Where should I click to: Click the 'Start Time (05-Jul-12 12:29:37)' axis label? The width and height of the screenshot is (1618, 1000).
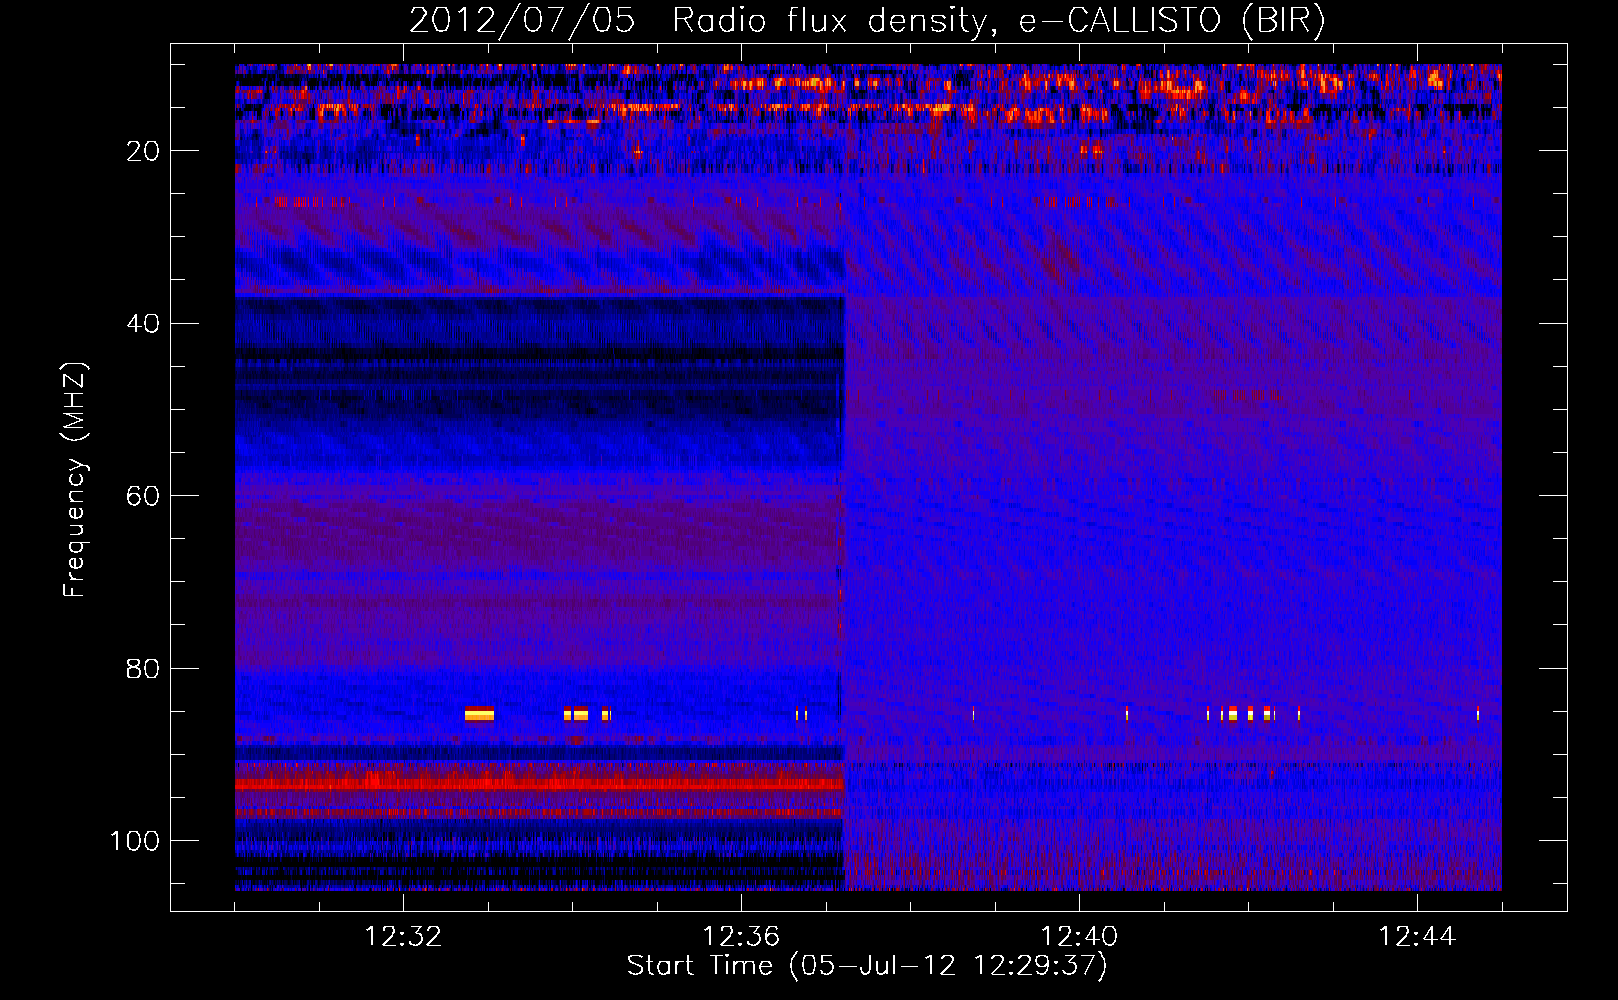pyautogui.click(x=867, y=965)
